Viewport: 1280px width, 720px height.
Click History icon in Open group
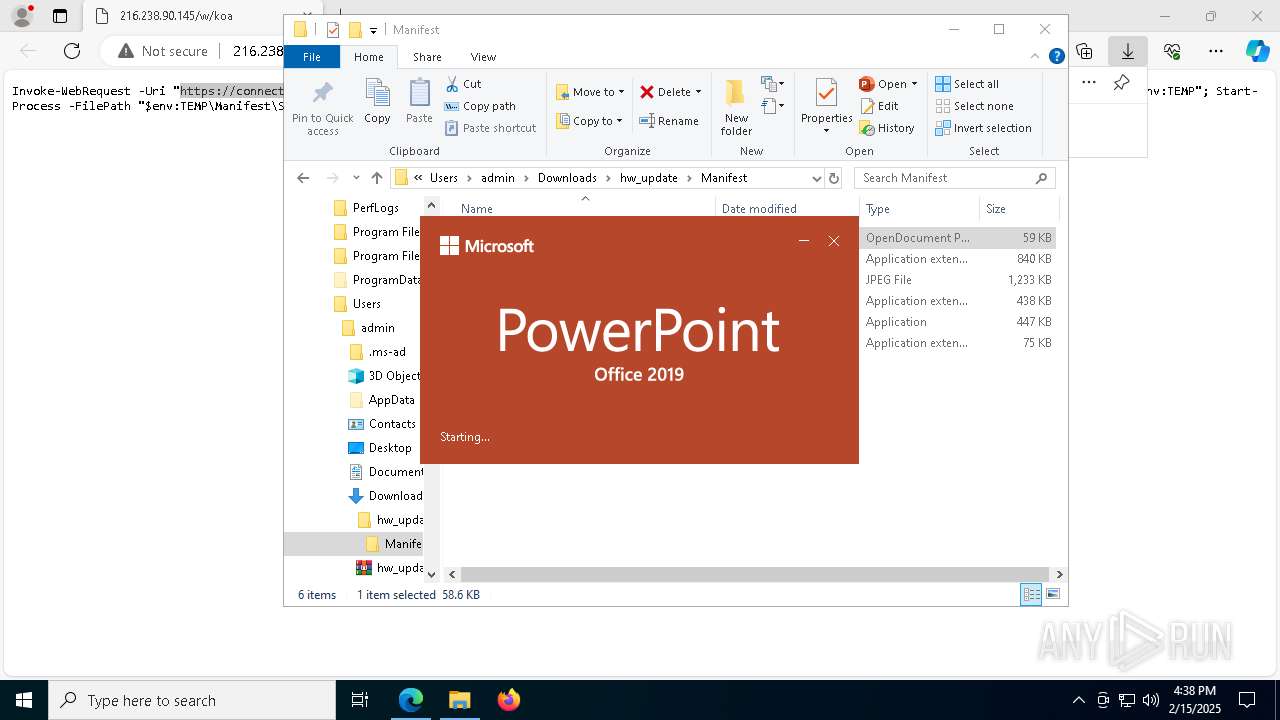point(867,128)
